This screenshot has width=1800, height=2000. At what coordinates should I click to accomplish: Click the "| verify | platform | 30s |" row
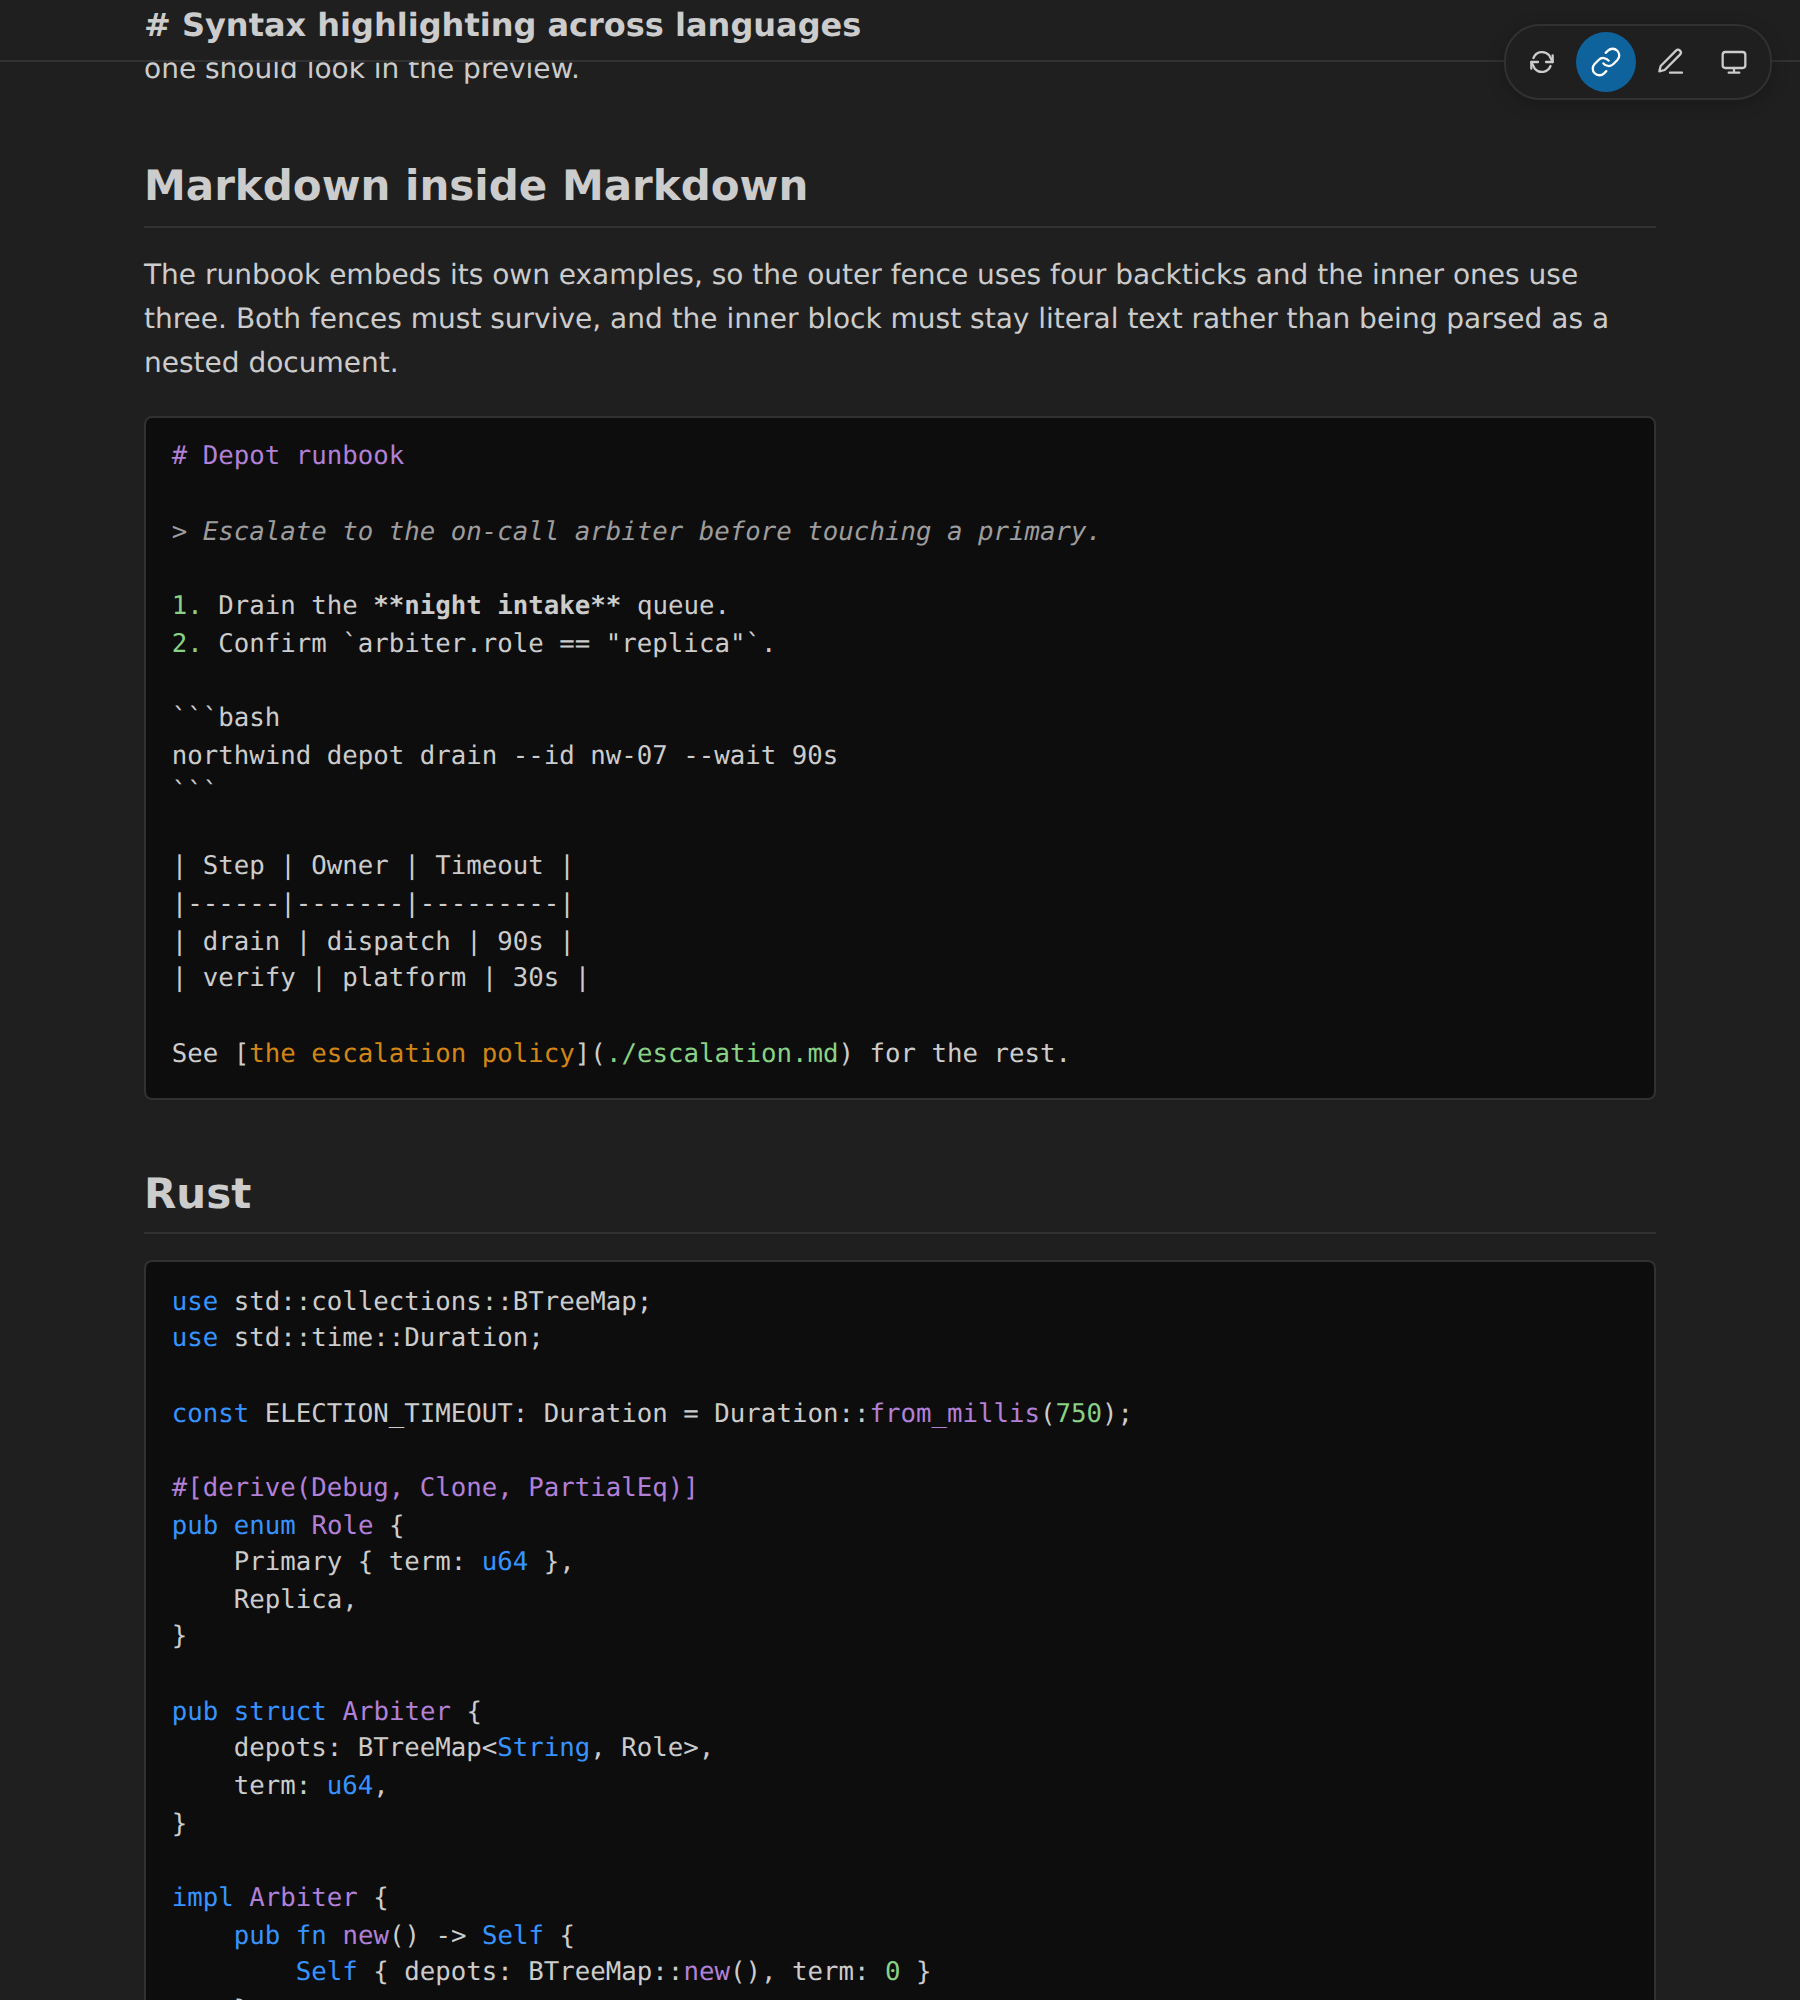[381, 977]
